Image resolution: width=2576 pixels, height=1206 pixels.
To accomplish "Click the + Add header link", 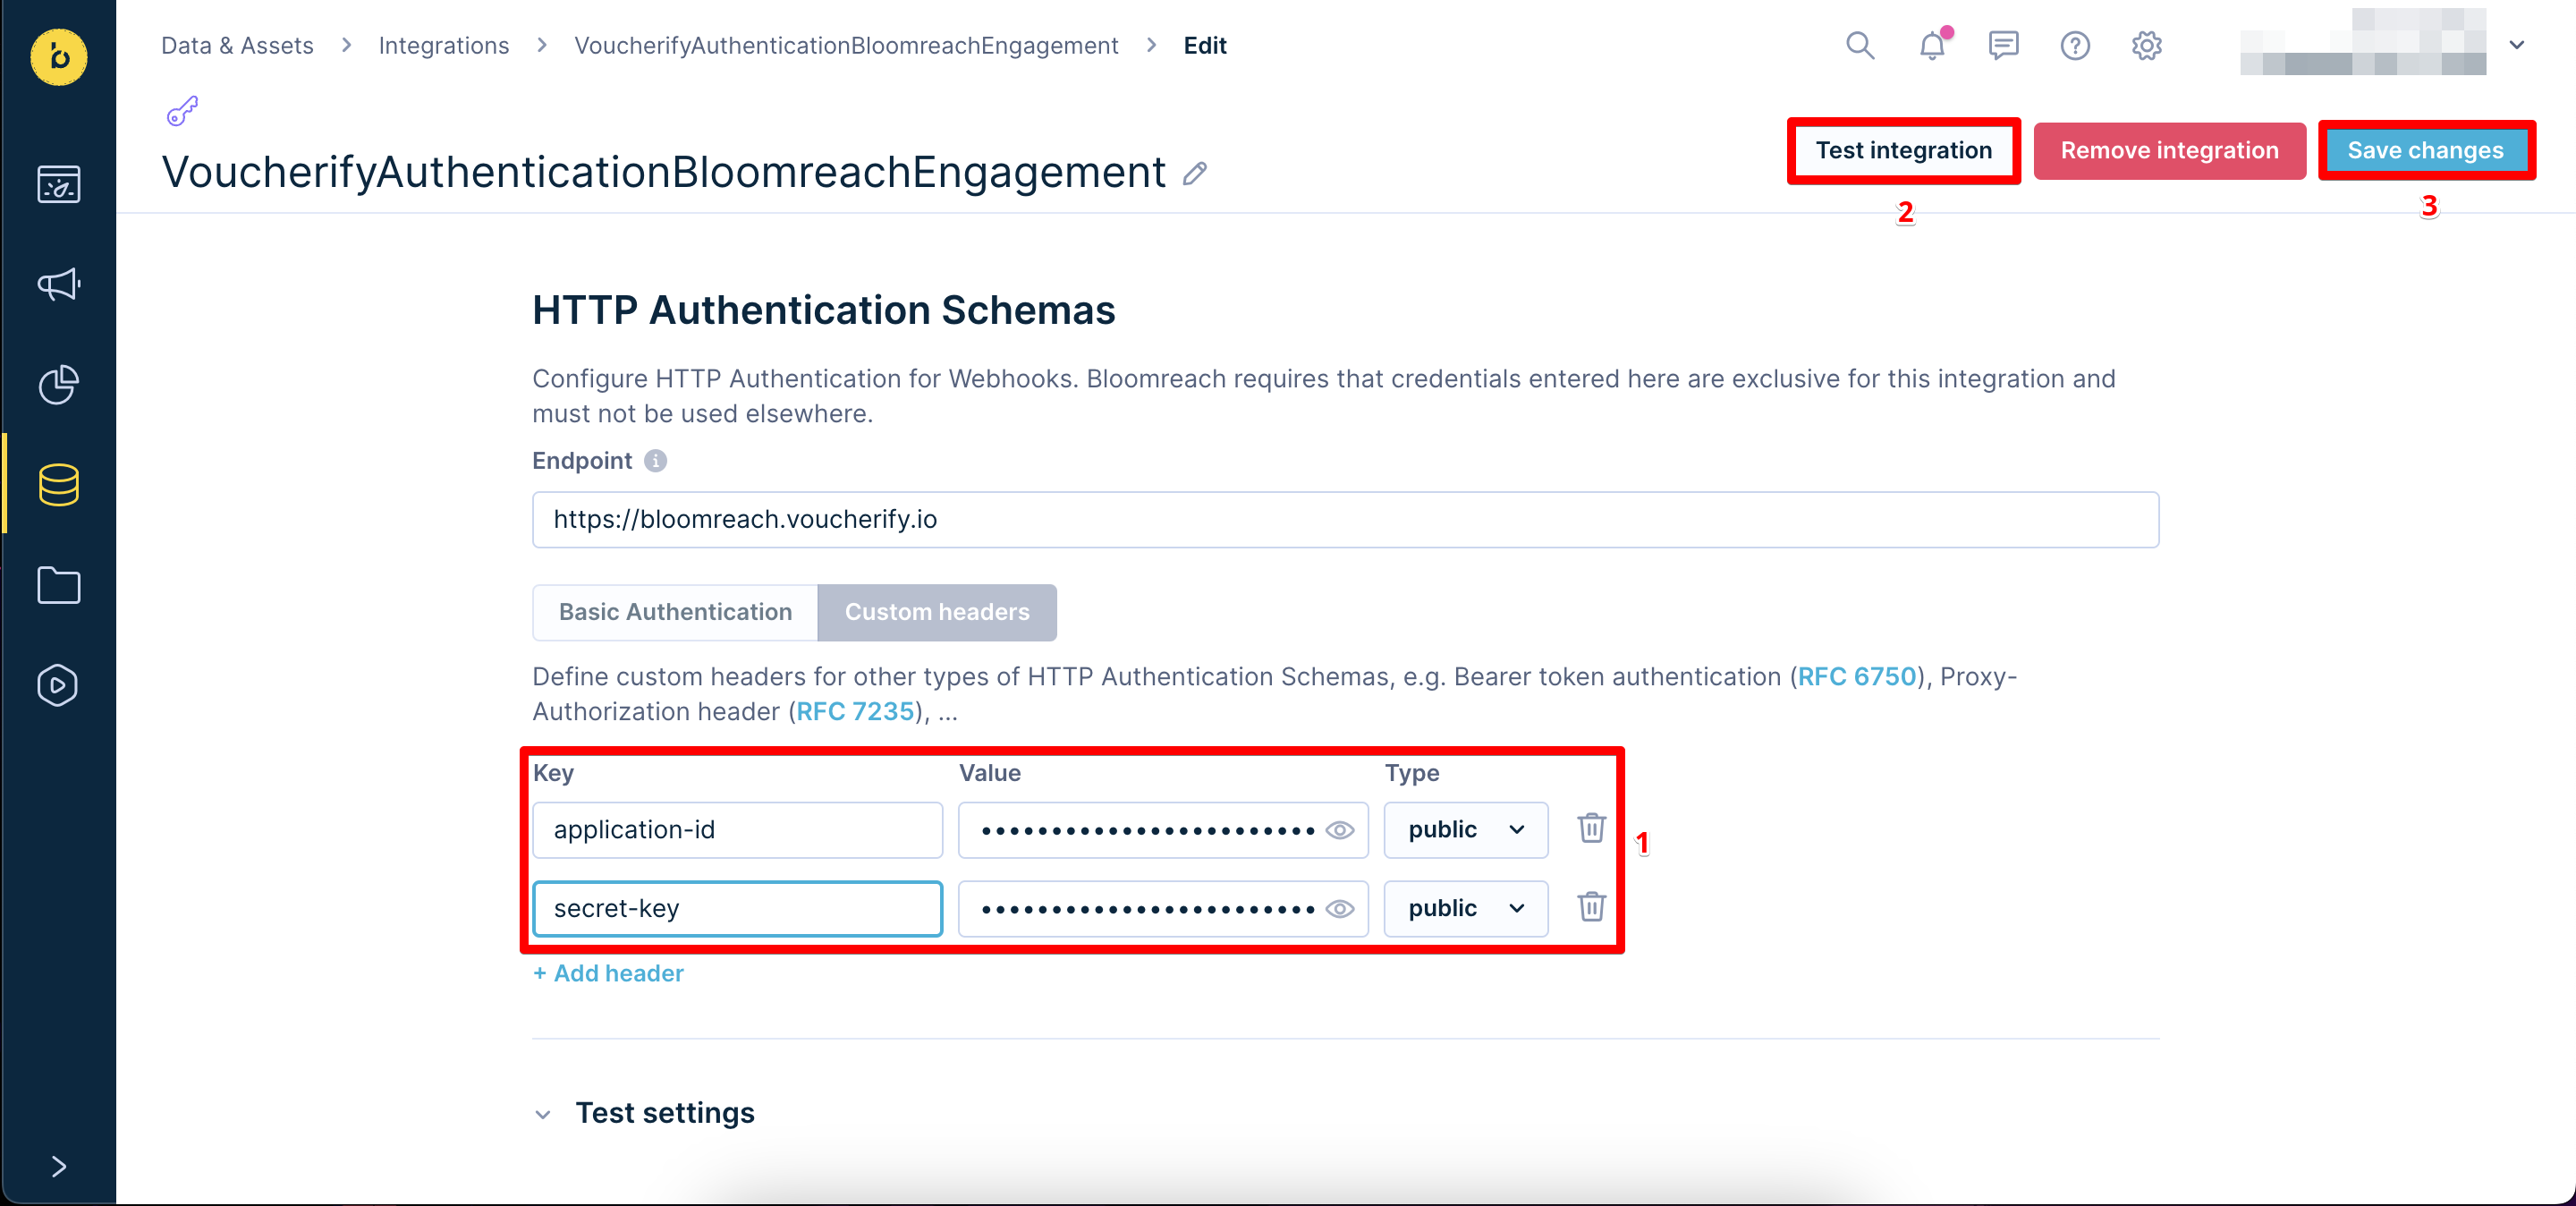I will (608, 973).
